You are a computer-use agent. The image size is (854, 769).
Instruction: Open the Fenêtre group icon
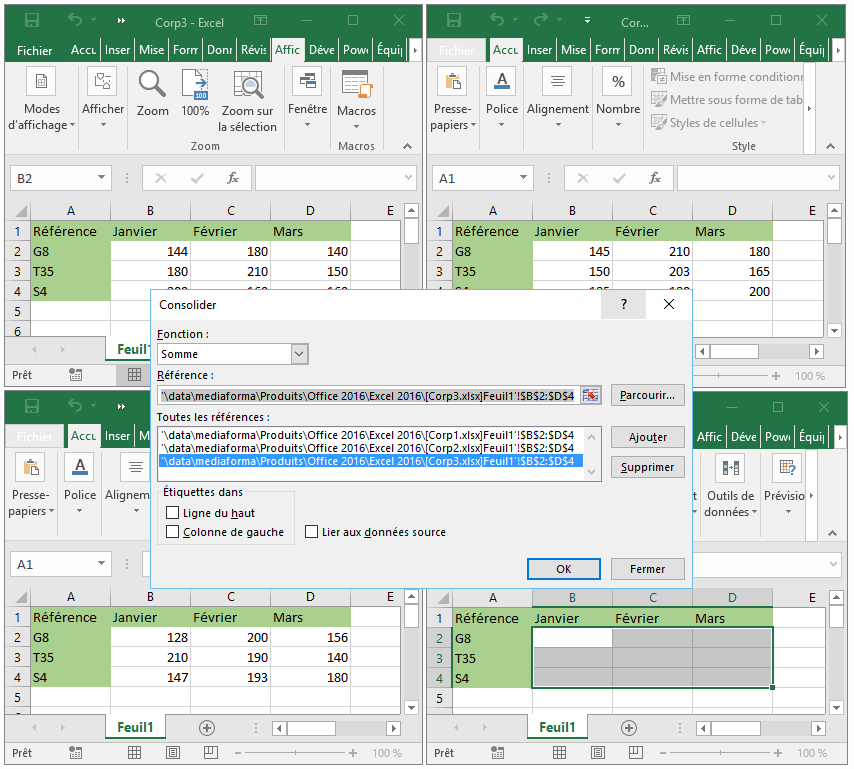click(306, 84)
